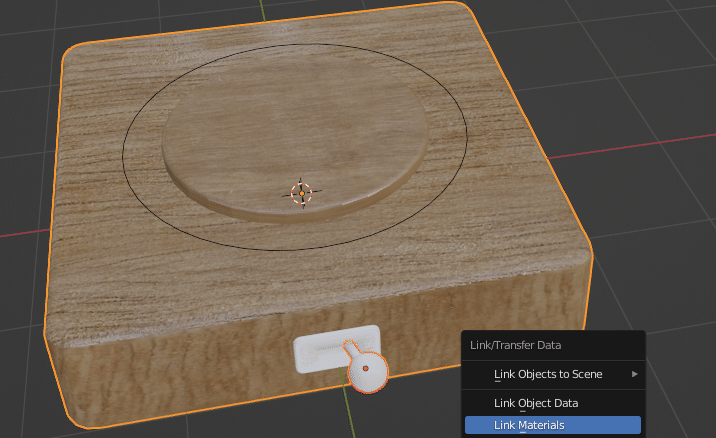This screenshot has height=438, width=716.
Task: Select the raised wooden disc
Action: pyautogui.click(x=295, y=137)
